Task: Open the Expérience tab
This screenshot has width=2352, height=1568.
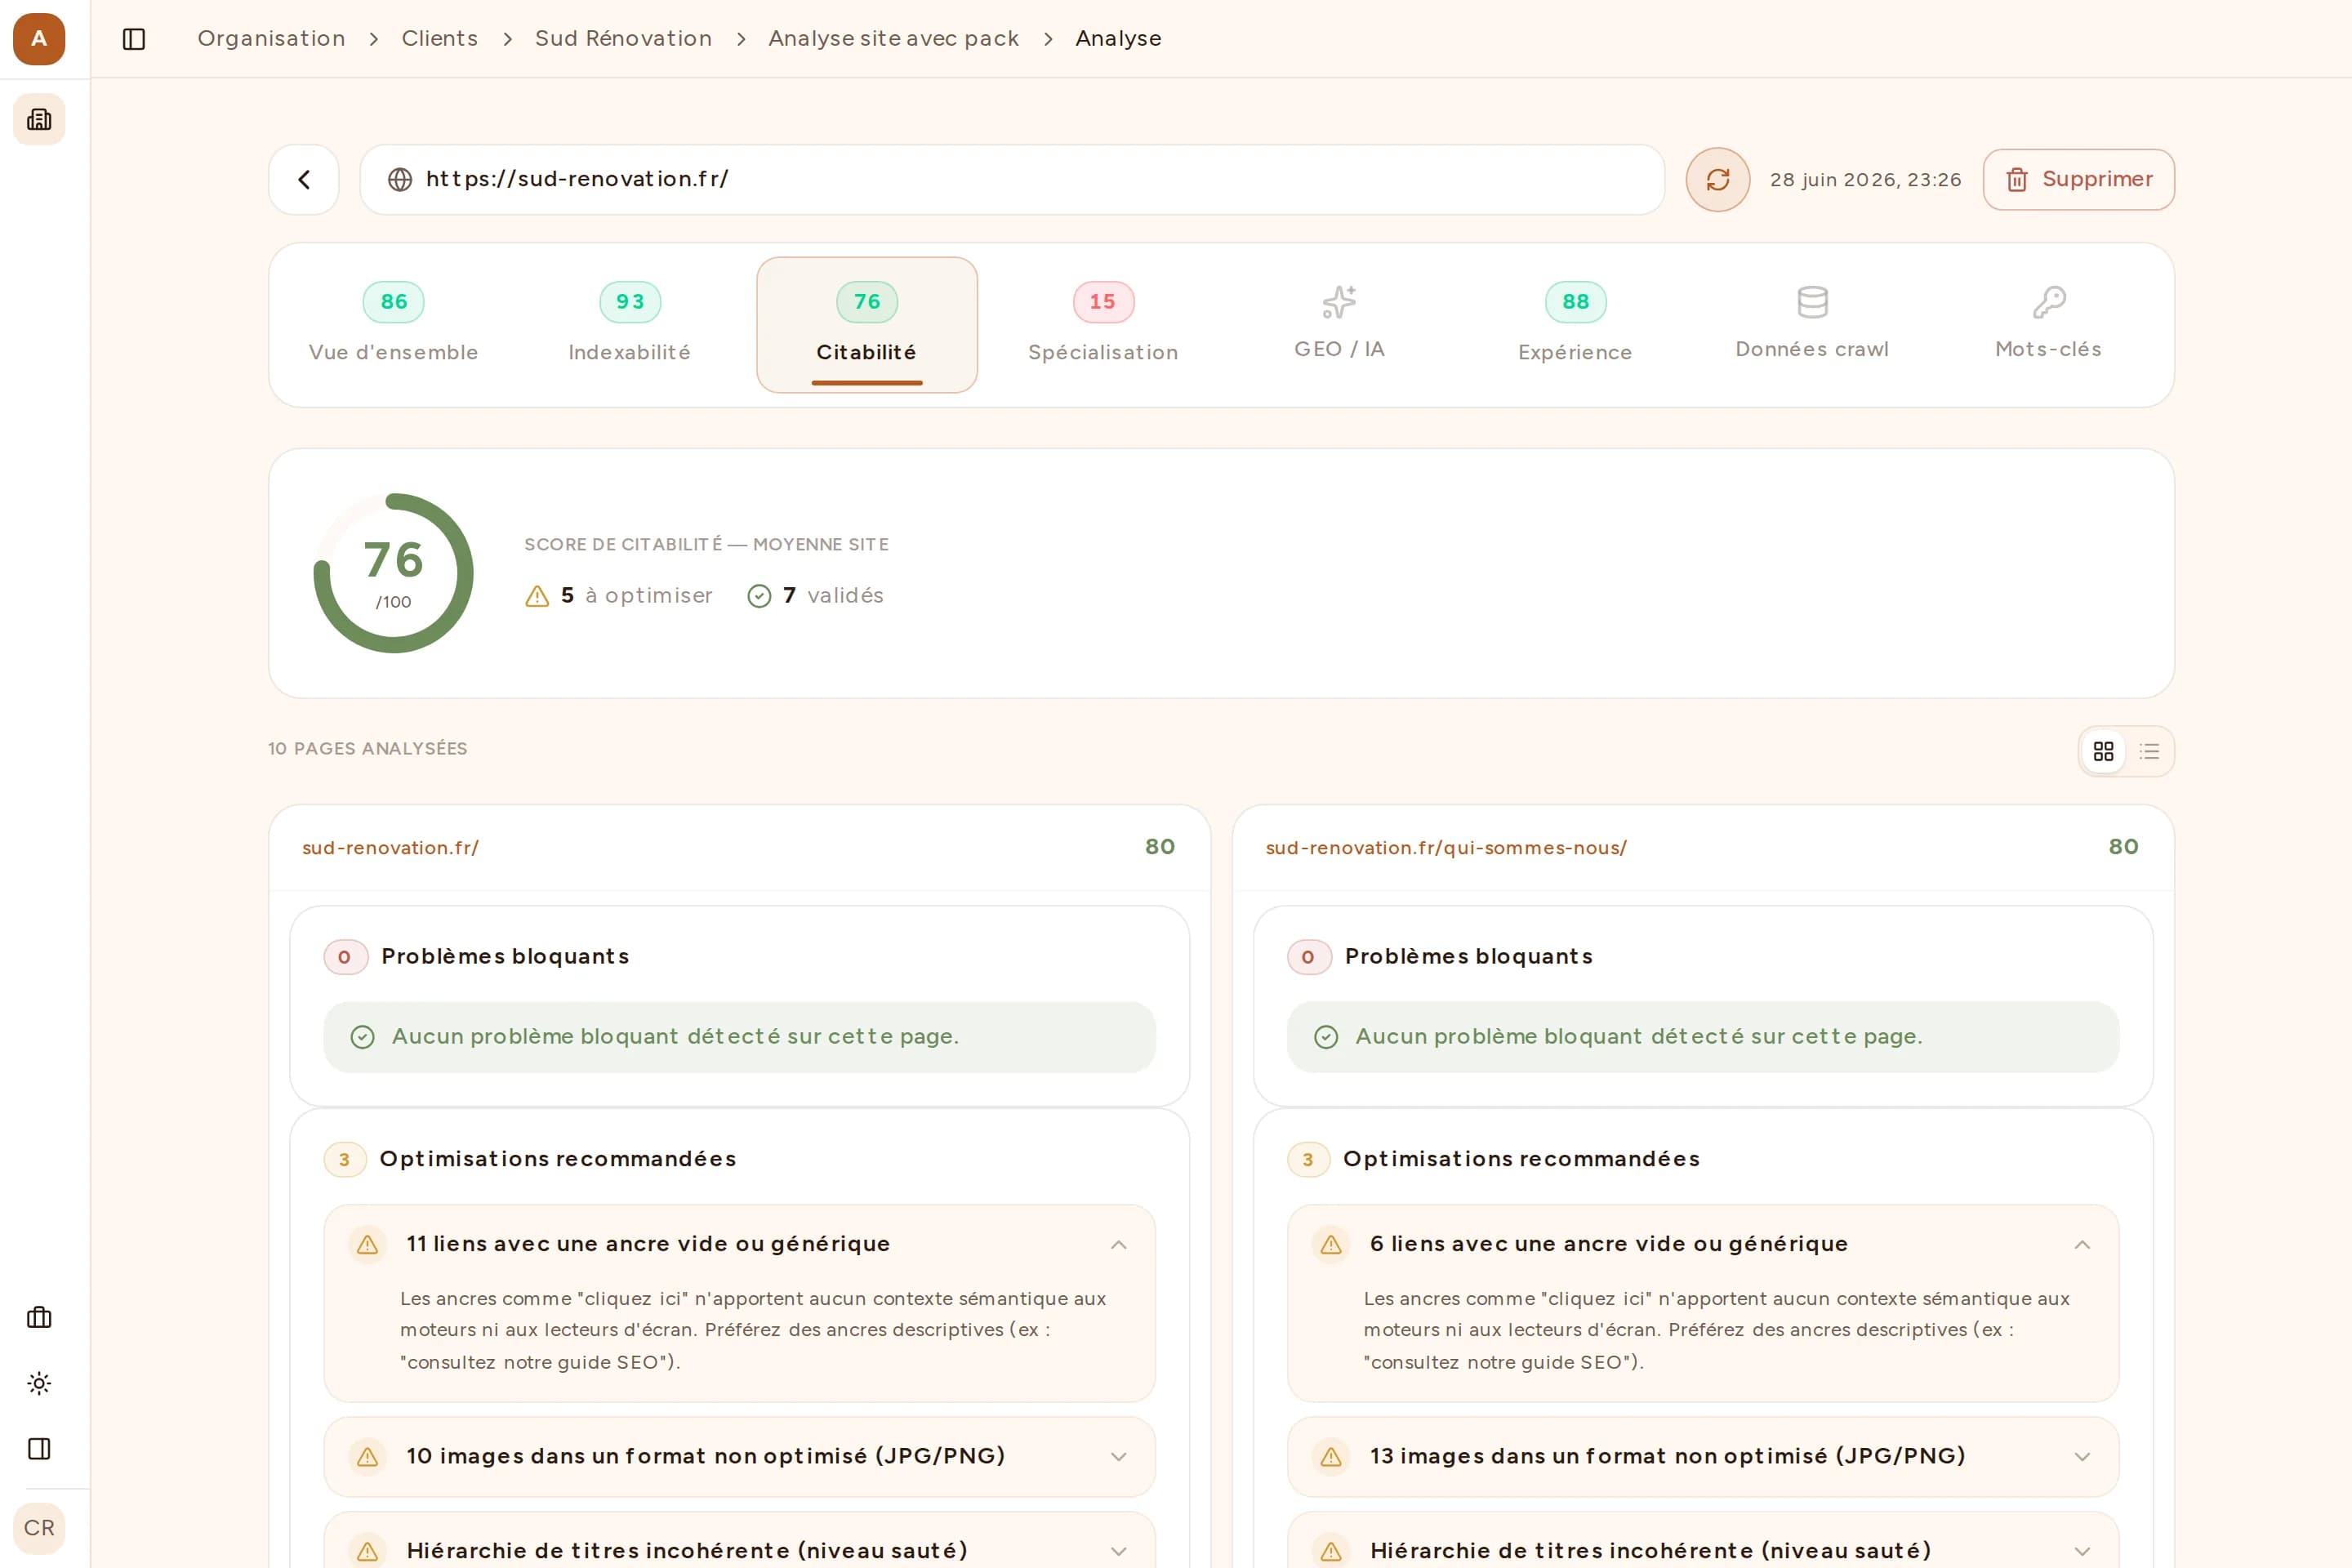Action: (1575, 324)
